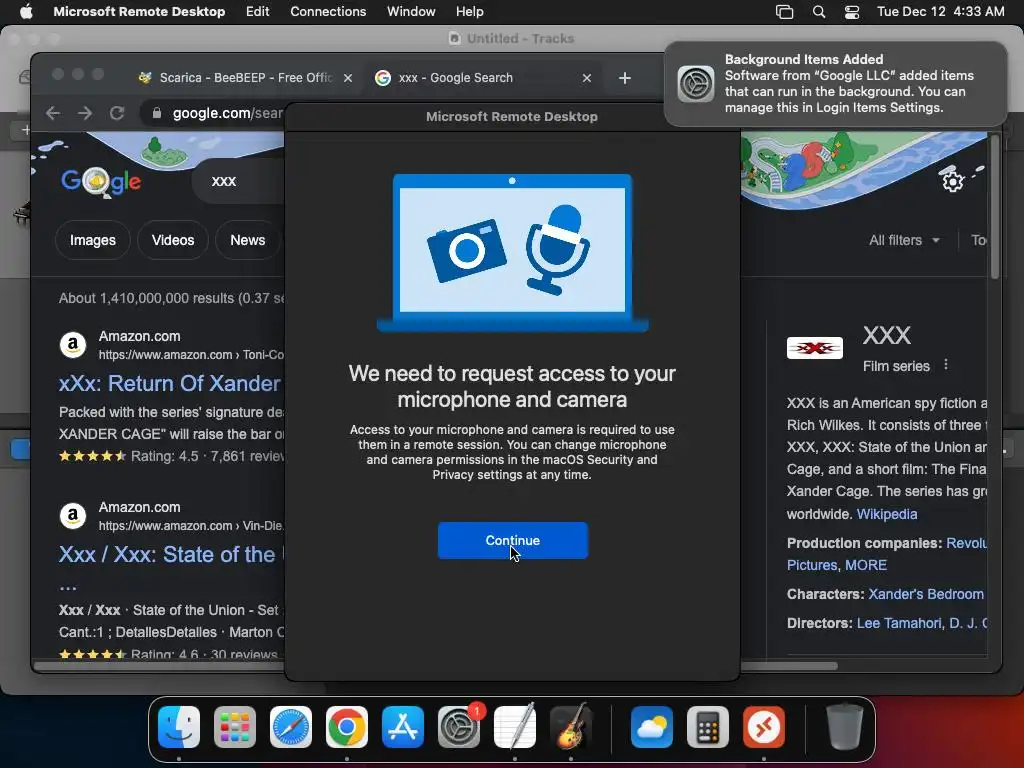Screen dimensions: 1024x768
Task: Open TextEdit from the Dock
Action: coord(515,727)
